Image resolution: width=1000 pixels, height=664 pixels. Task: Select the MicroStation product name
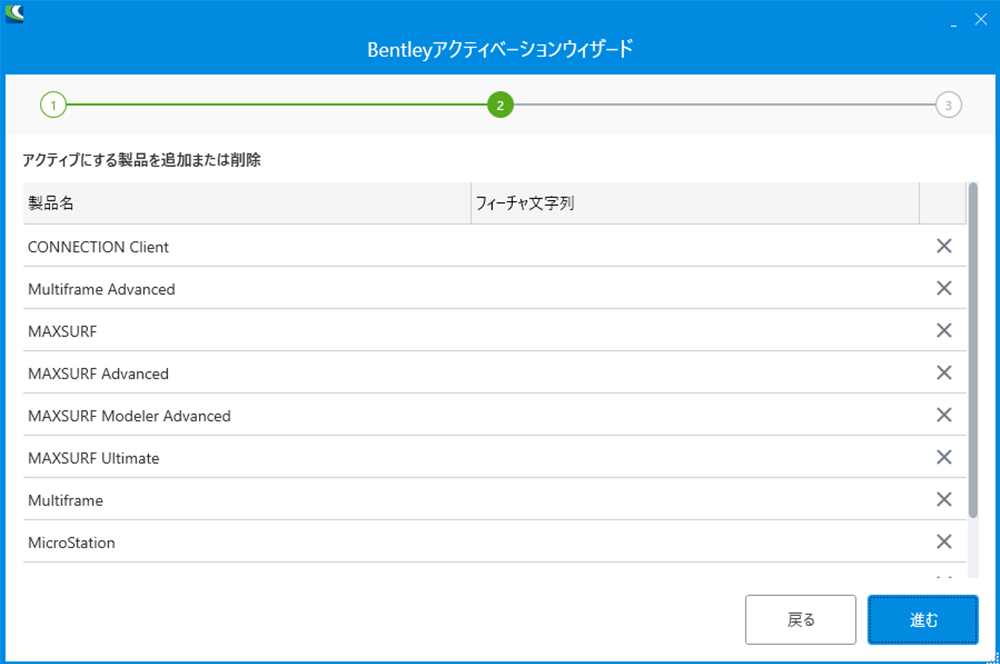[71, 542]
